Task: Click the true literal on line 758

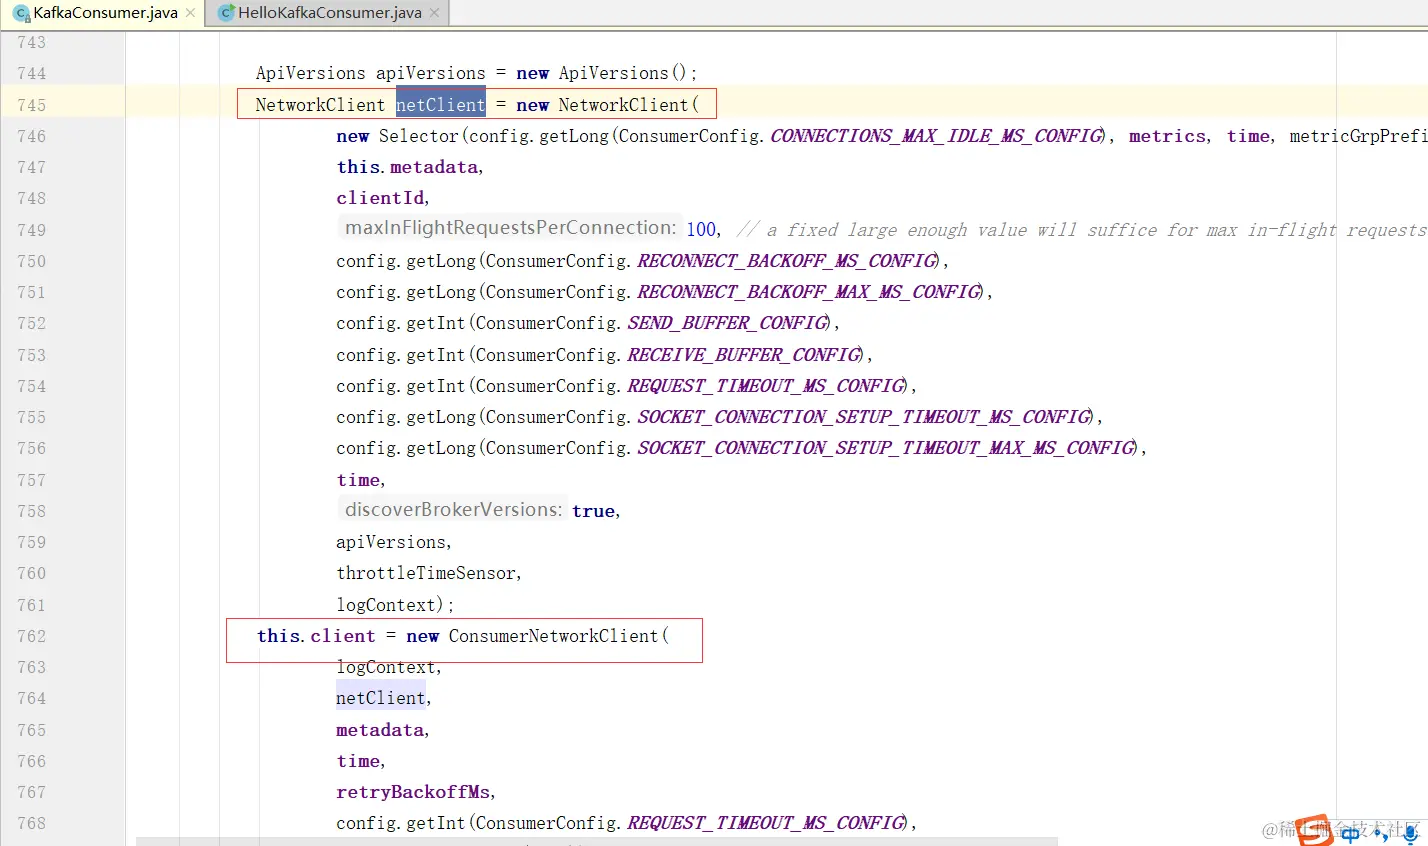Action: pyautogui.click(x=593, y=511)
